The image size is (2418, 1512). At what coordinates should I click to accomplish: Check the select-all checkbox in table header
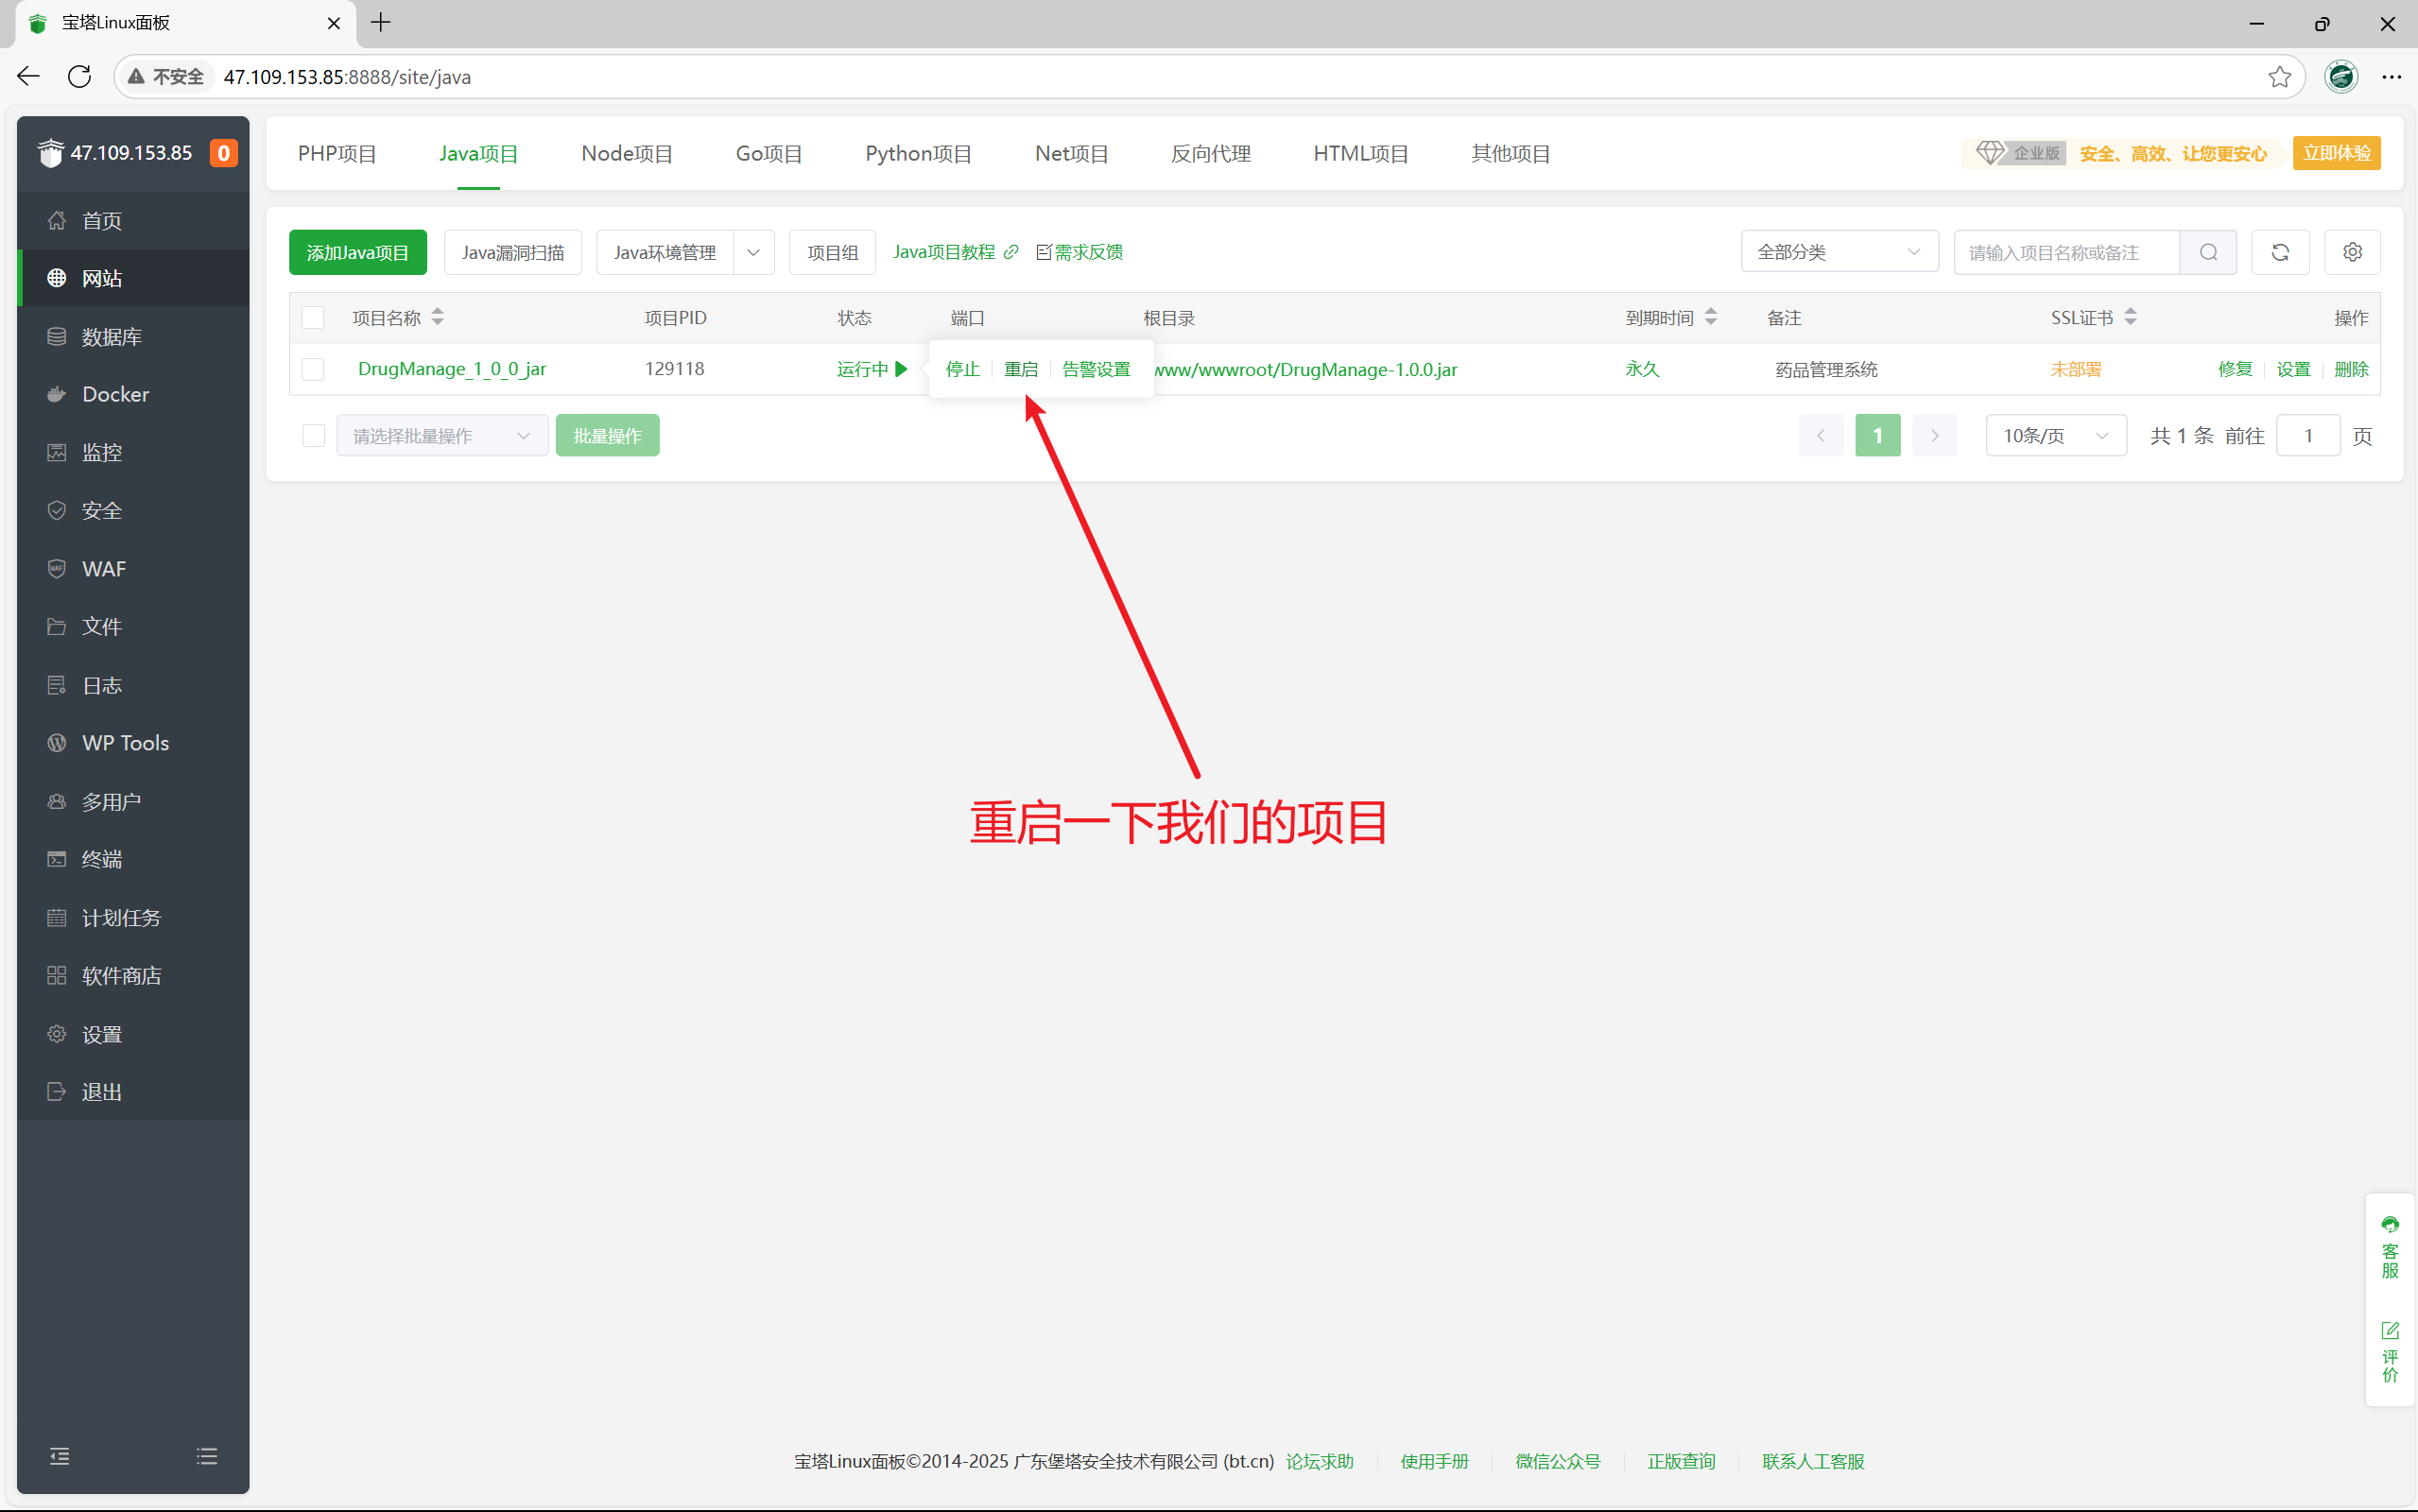coord(313,317)
